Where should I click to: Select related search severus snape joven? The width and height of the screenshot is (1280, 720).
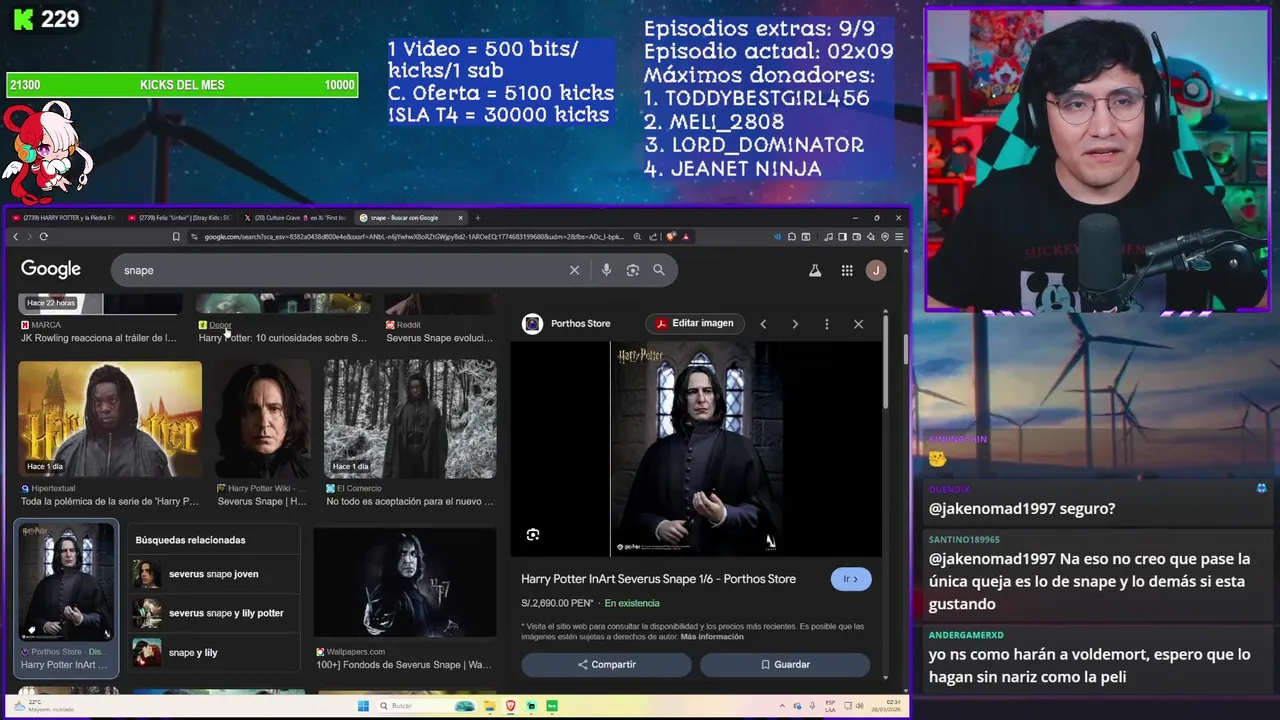coord(214,574)
